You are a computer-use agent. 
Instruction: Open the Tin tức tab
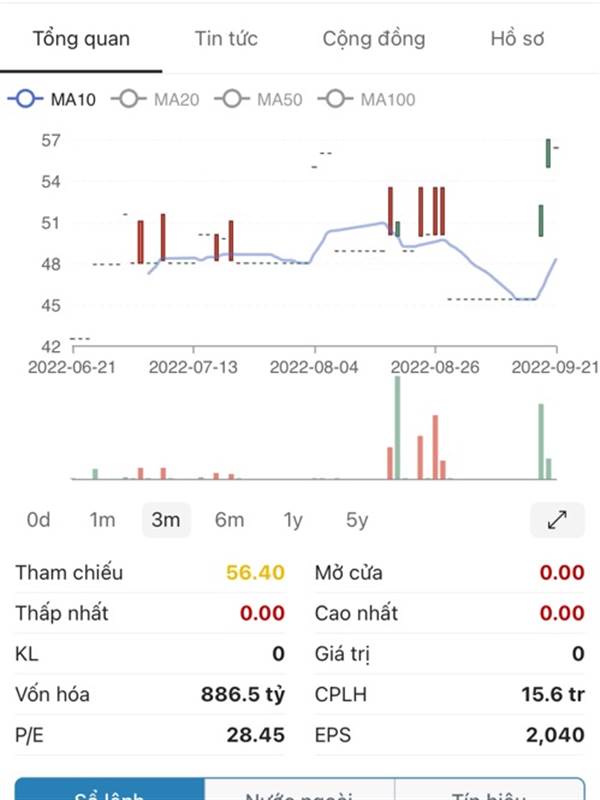coord(226,39)
